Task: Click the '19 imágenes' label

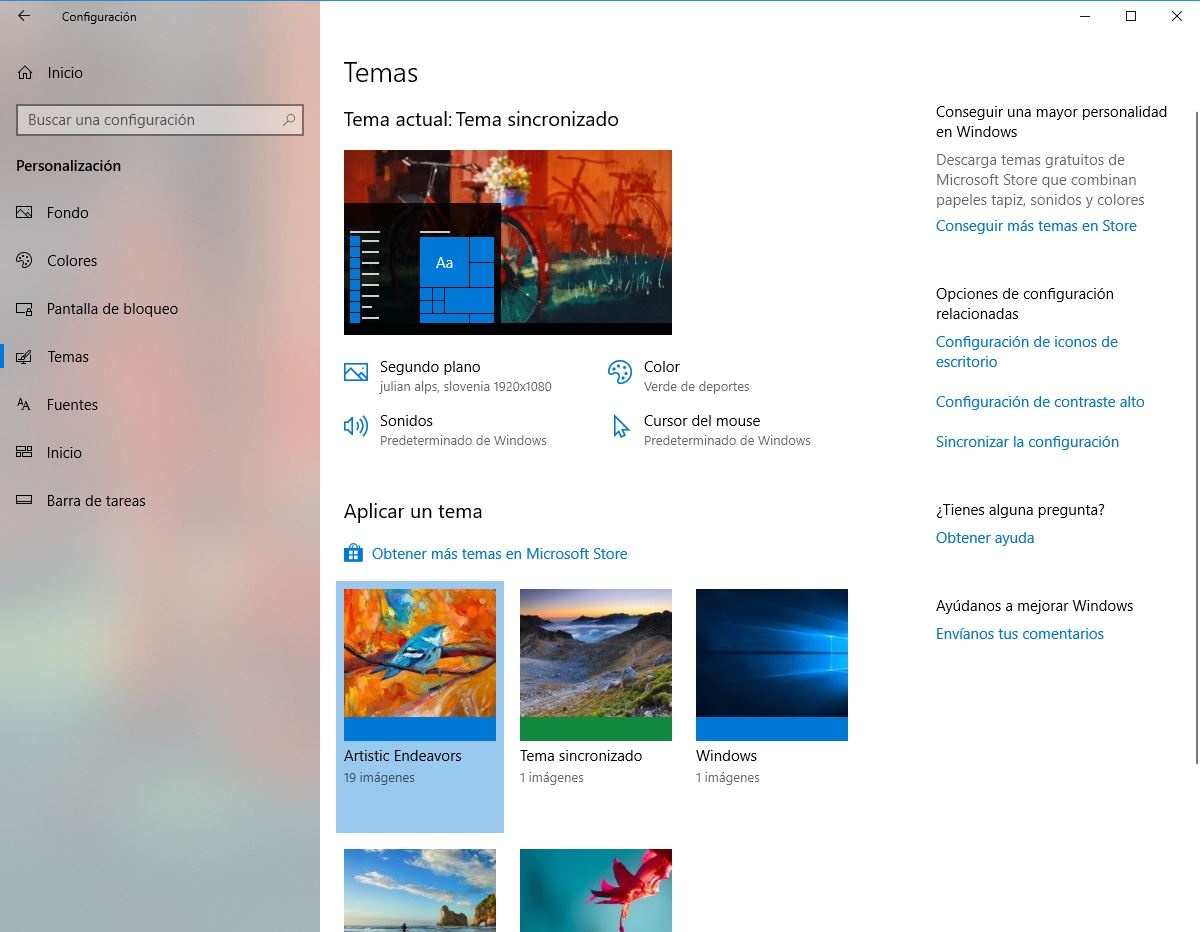Action: click(379, 778)
